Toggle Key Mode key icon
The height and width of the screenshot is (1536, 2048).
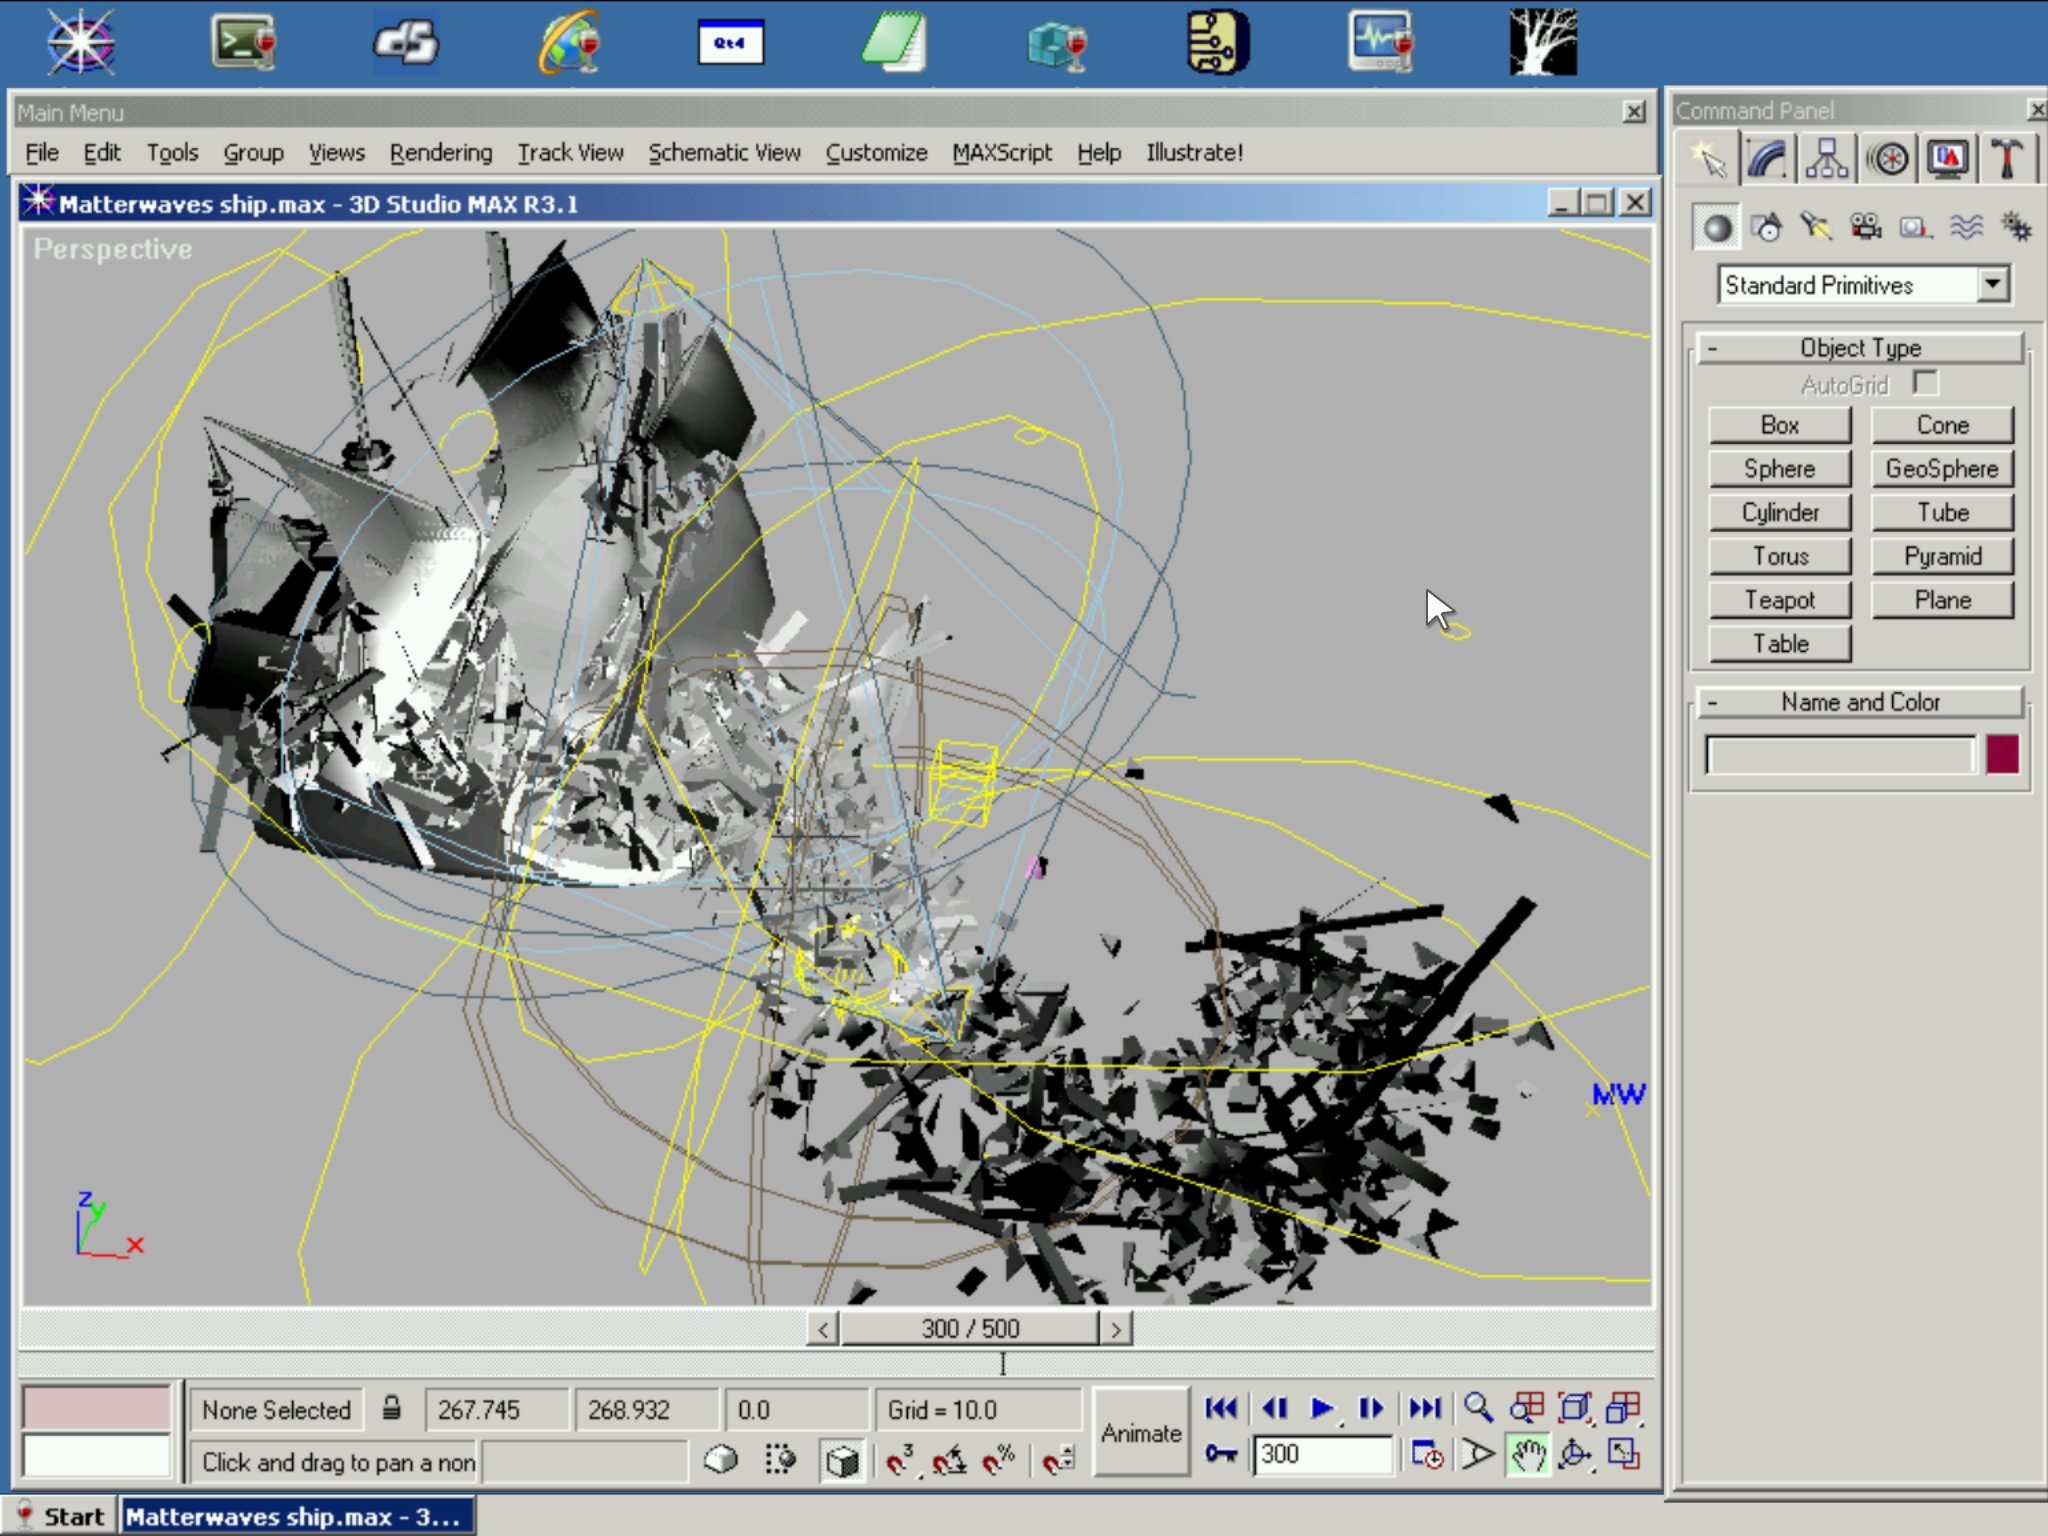pyautogui.click(x=1221, y=1454)
